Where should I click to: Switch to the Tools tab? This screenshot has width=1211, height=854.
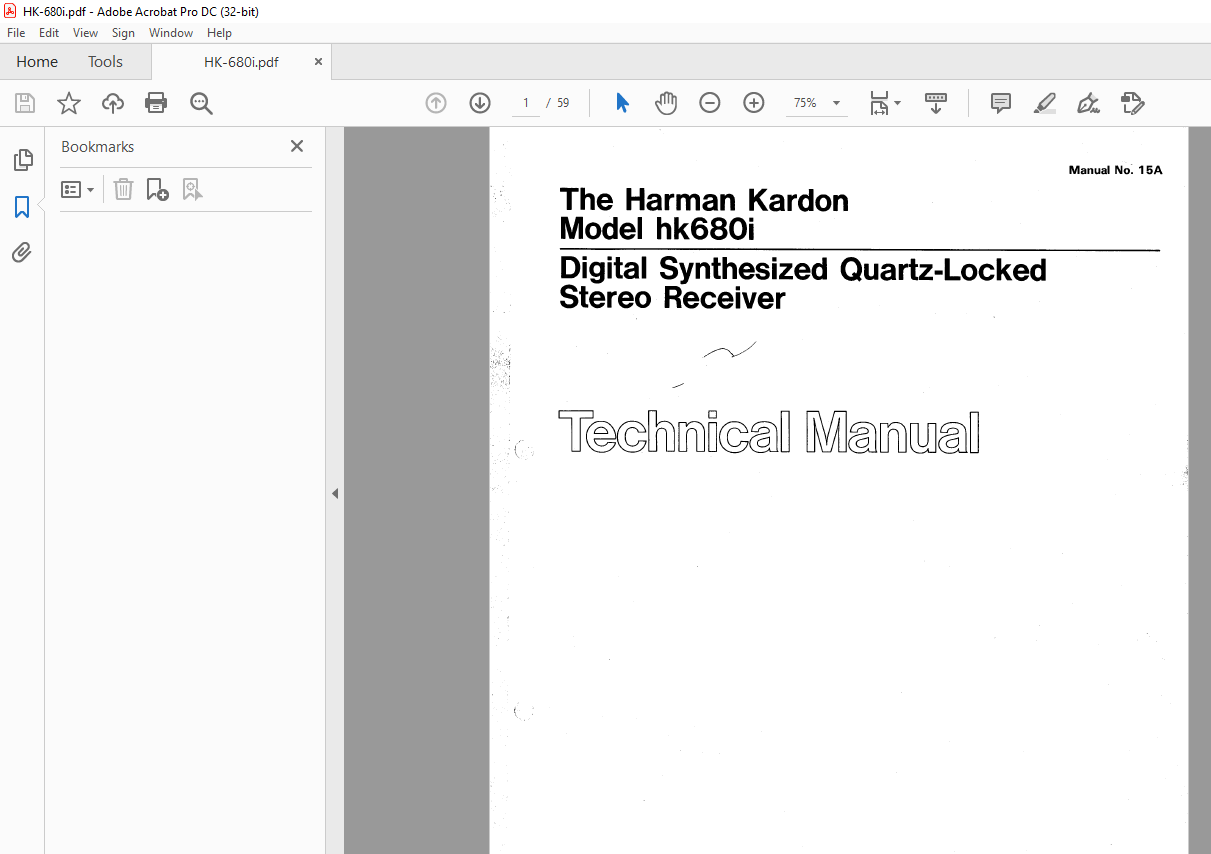(105, 62)
